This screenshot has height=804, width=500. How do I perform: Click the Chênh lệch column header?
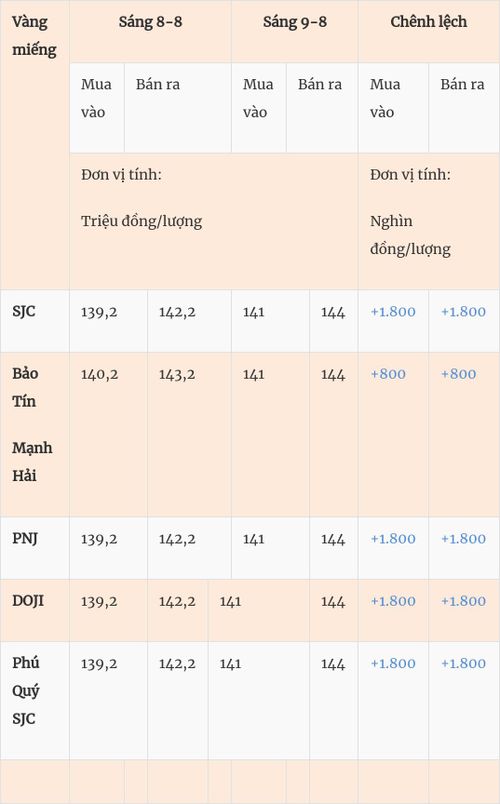(429, 22)
